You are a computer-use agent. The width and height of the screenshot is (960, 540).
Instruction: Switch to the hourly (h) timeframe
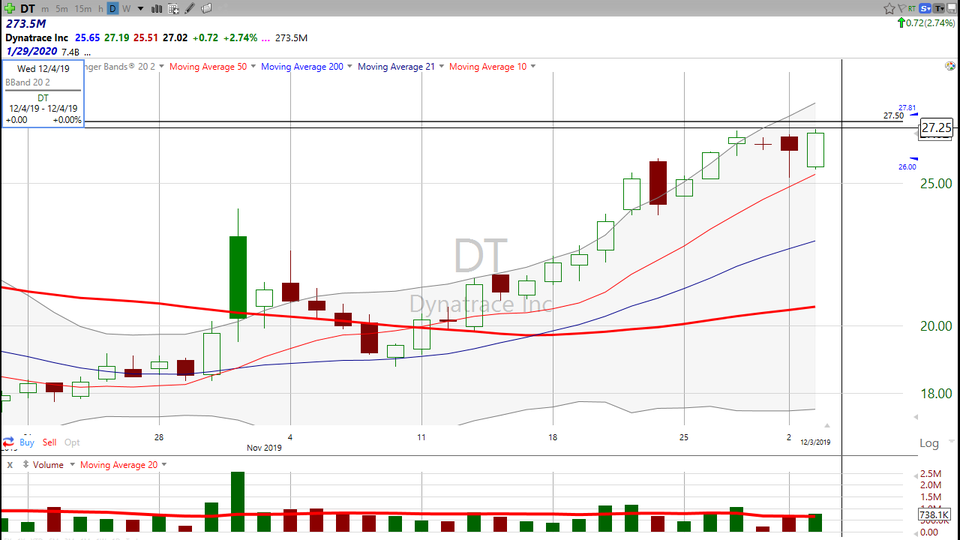click(100, 9)
